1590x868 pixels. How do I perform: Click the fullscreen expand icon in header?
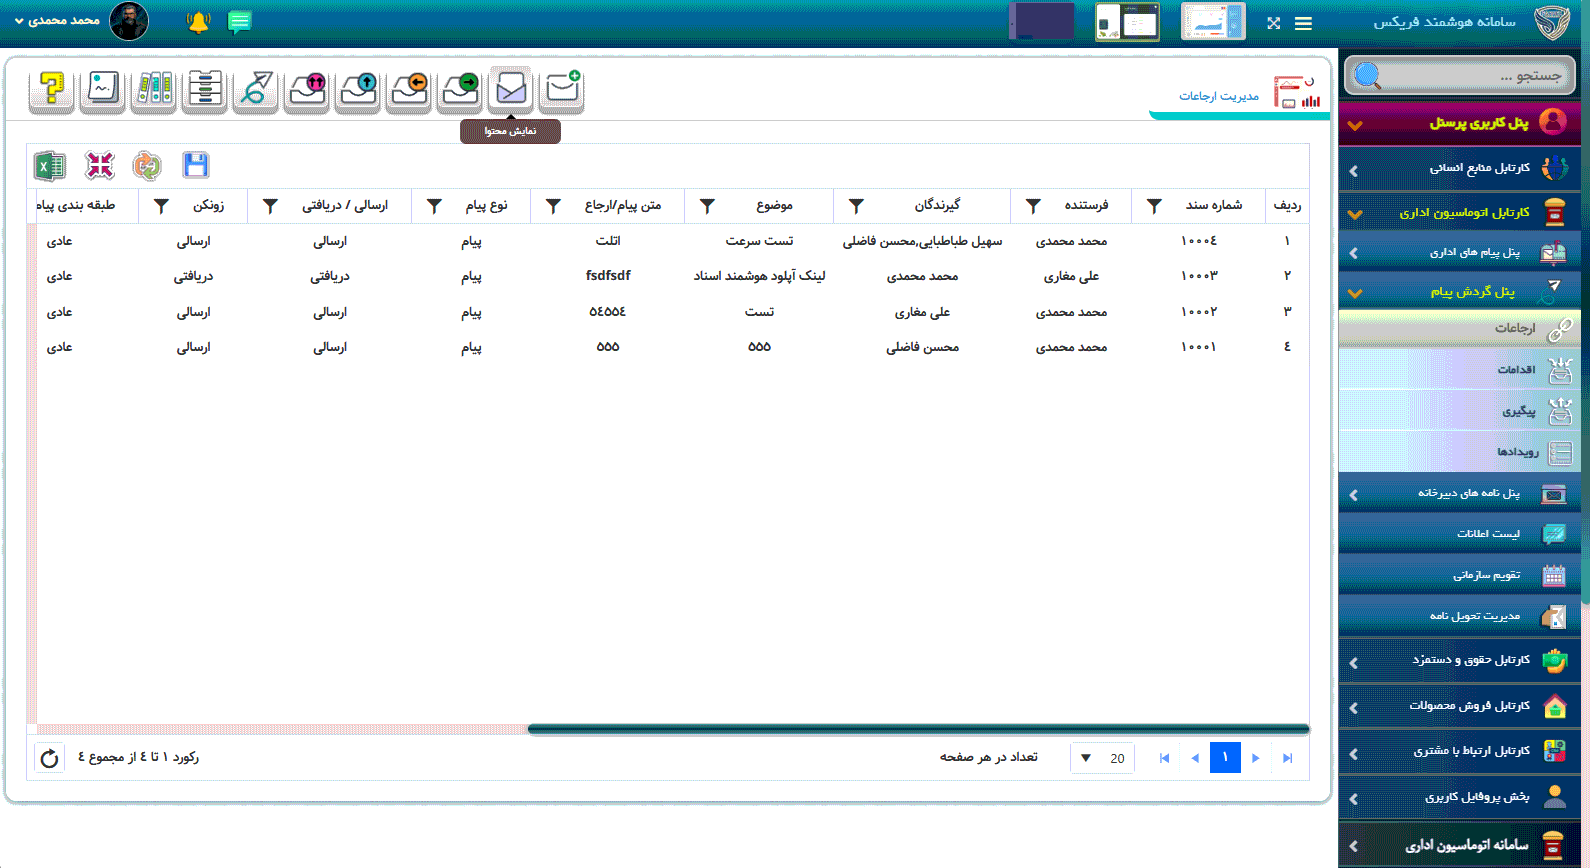(x=1273, y=23)
